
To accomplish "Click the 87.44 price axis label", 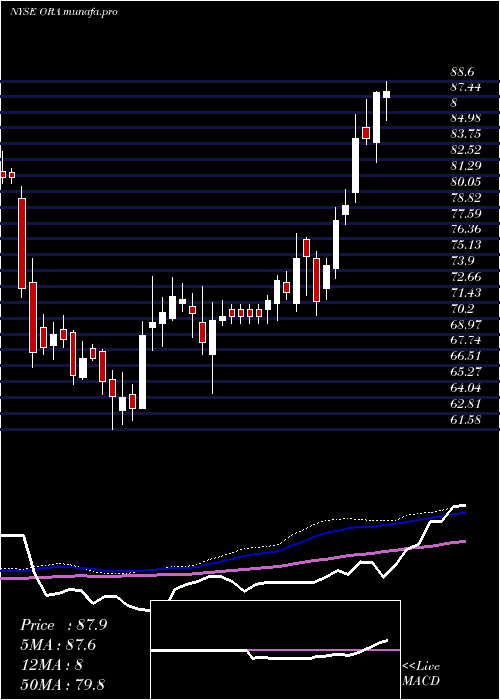I will [465, 87].
